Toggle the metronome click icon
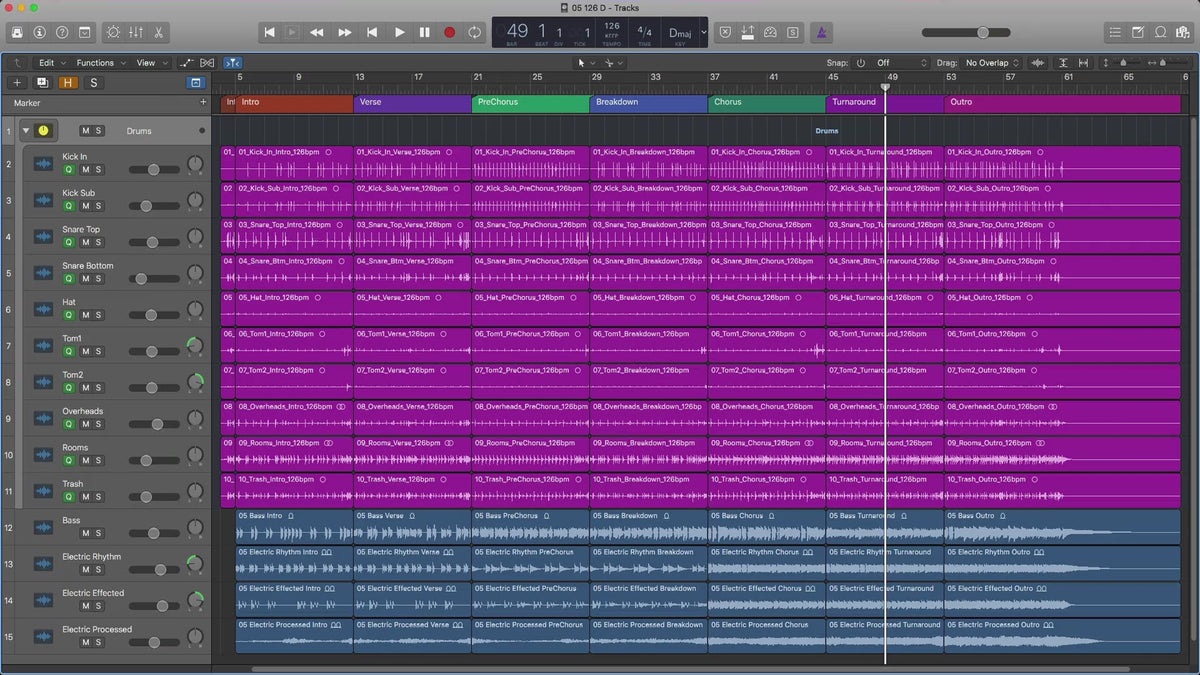The image size is (1200, 675). pyautogui.click(x=821, y=32)
